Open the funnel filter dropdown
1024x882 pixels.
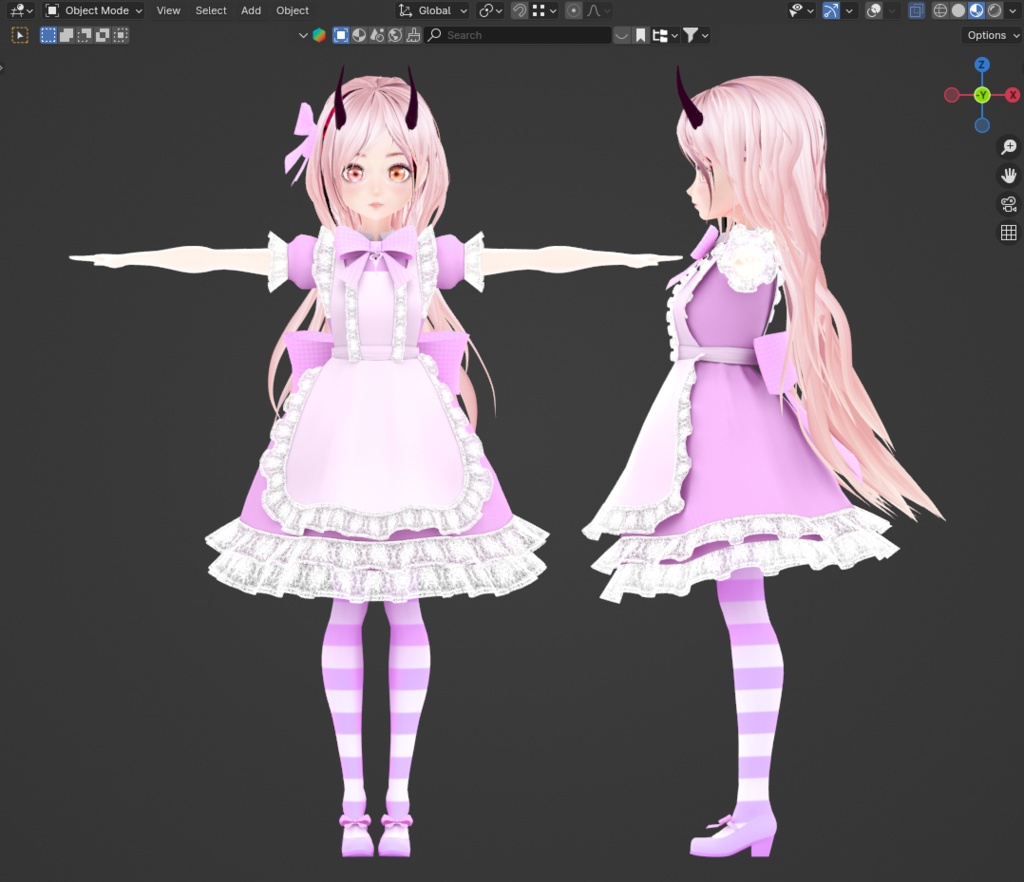(x=696, y=35)
